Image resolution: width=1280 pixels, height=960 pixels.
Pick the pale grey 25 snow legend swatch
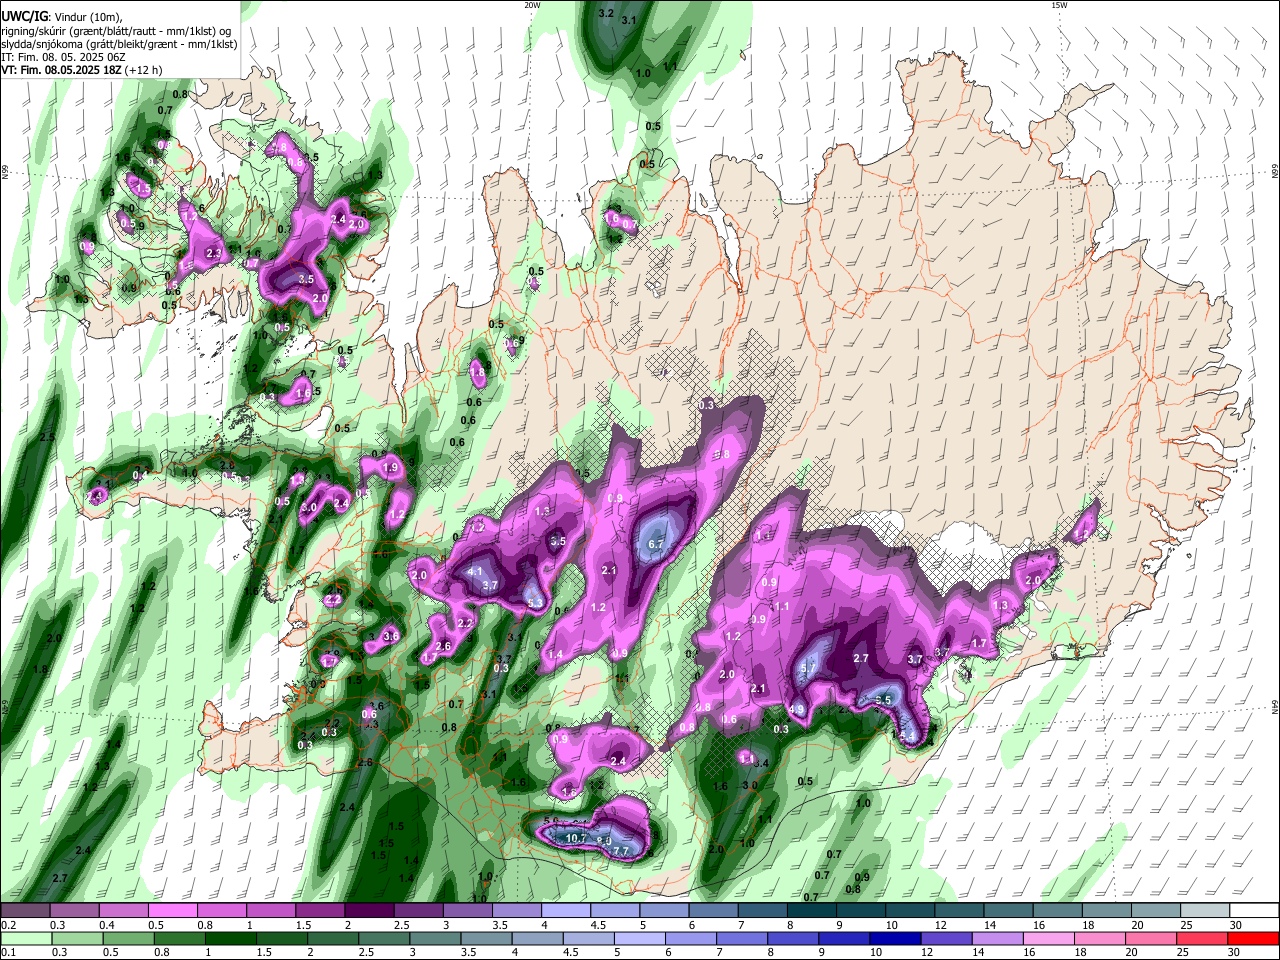1206,911
